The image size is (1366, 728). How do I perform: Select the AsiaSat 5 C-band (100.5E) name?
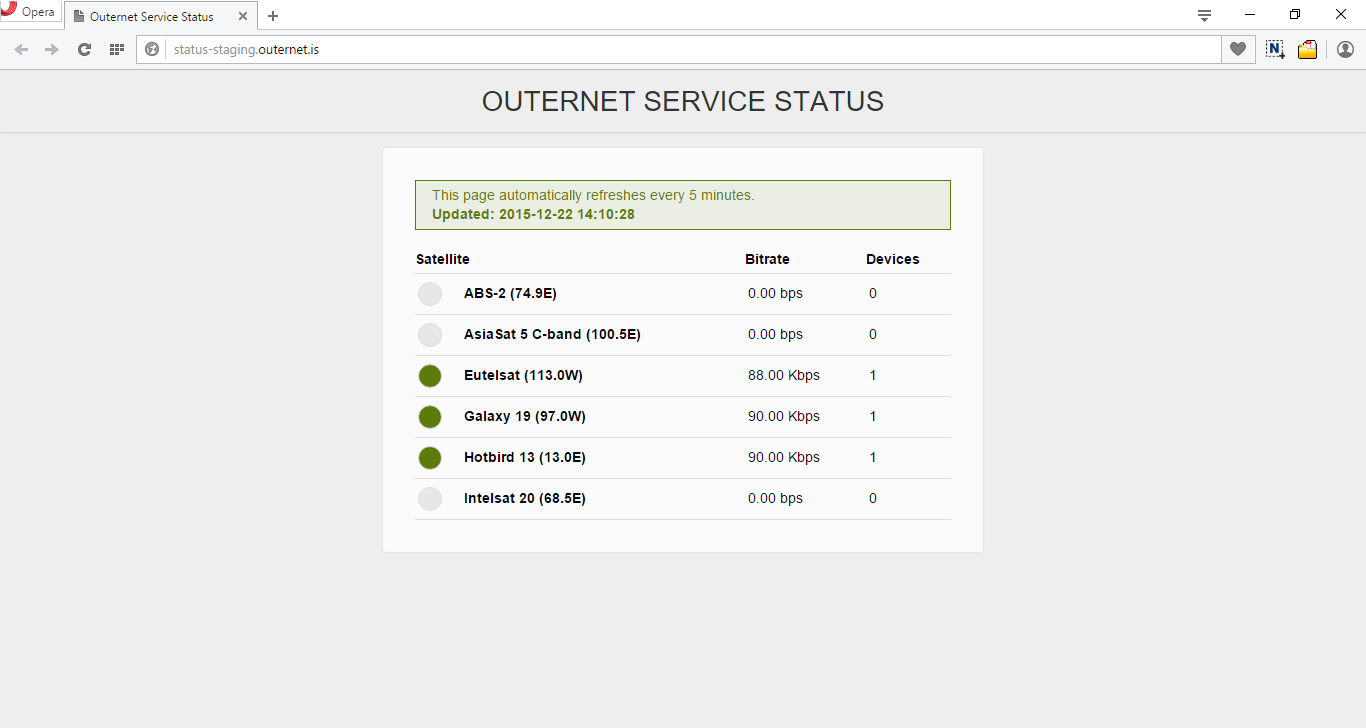point(552,334)
